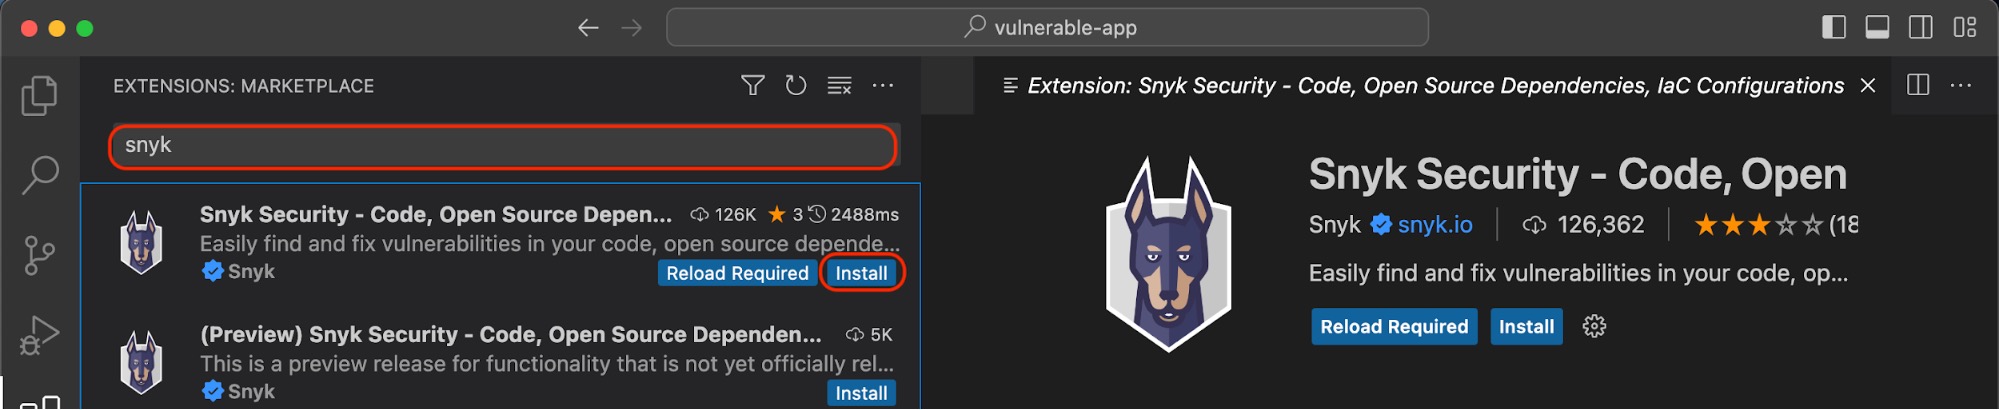Open the vulnerable-app command center search
This screenshot has height=410, width=1999.
tap(1047, 28)
